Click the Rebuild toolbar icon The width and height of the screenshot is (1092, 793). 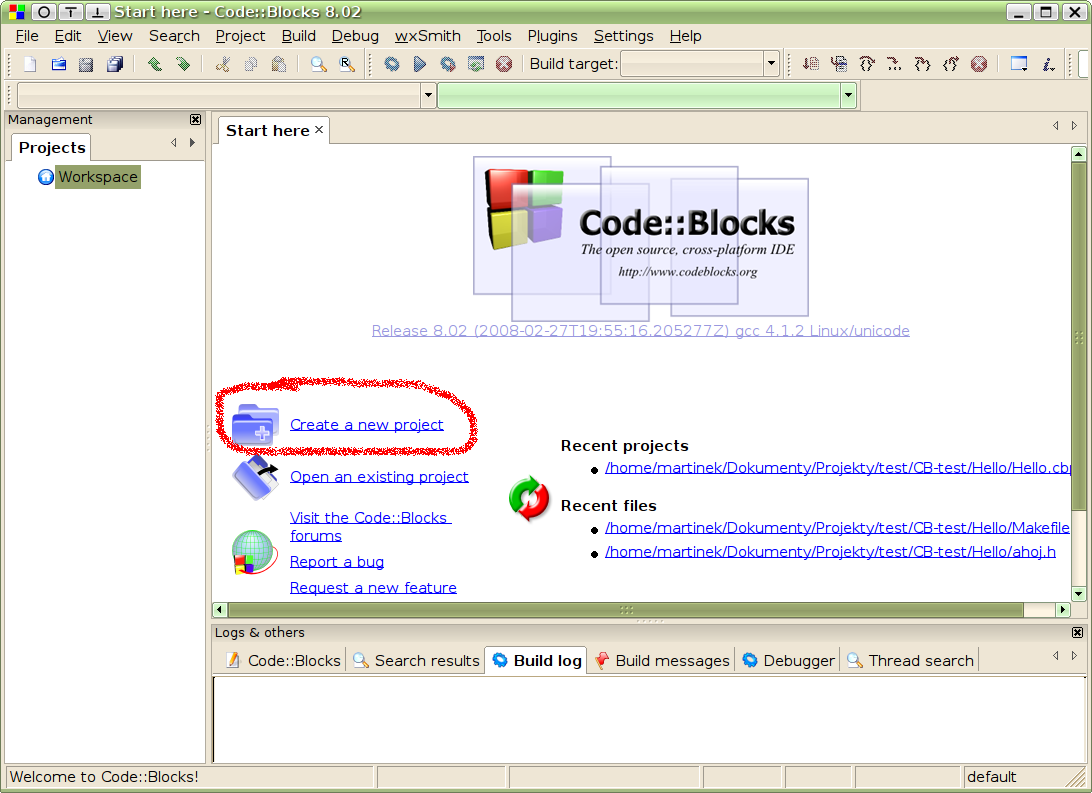(x=476, y=64)
